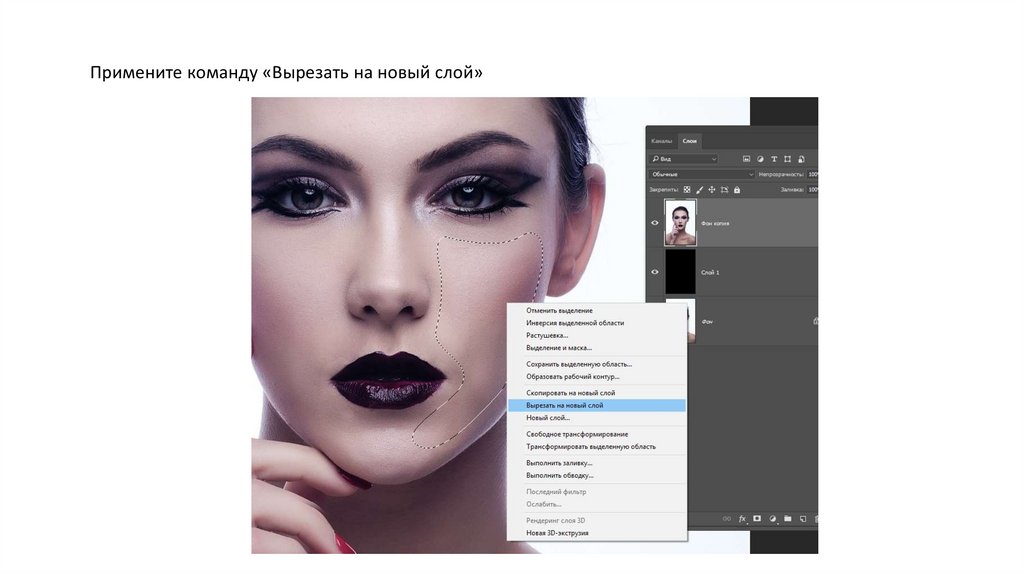Lock layer position move icon
Viewport: 1024px width, 574px height.
click(710, 189)
